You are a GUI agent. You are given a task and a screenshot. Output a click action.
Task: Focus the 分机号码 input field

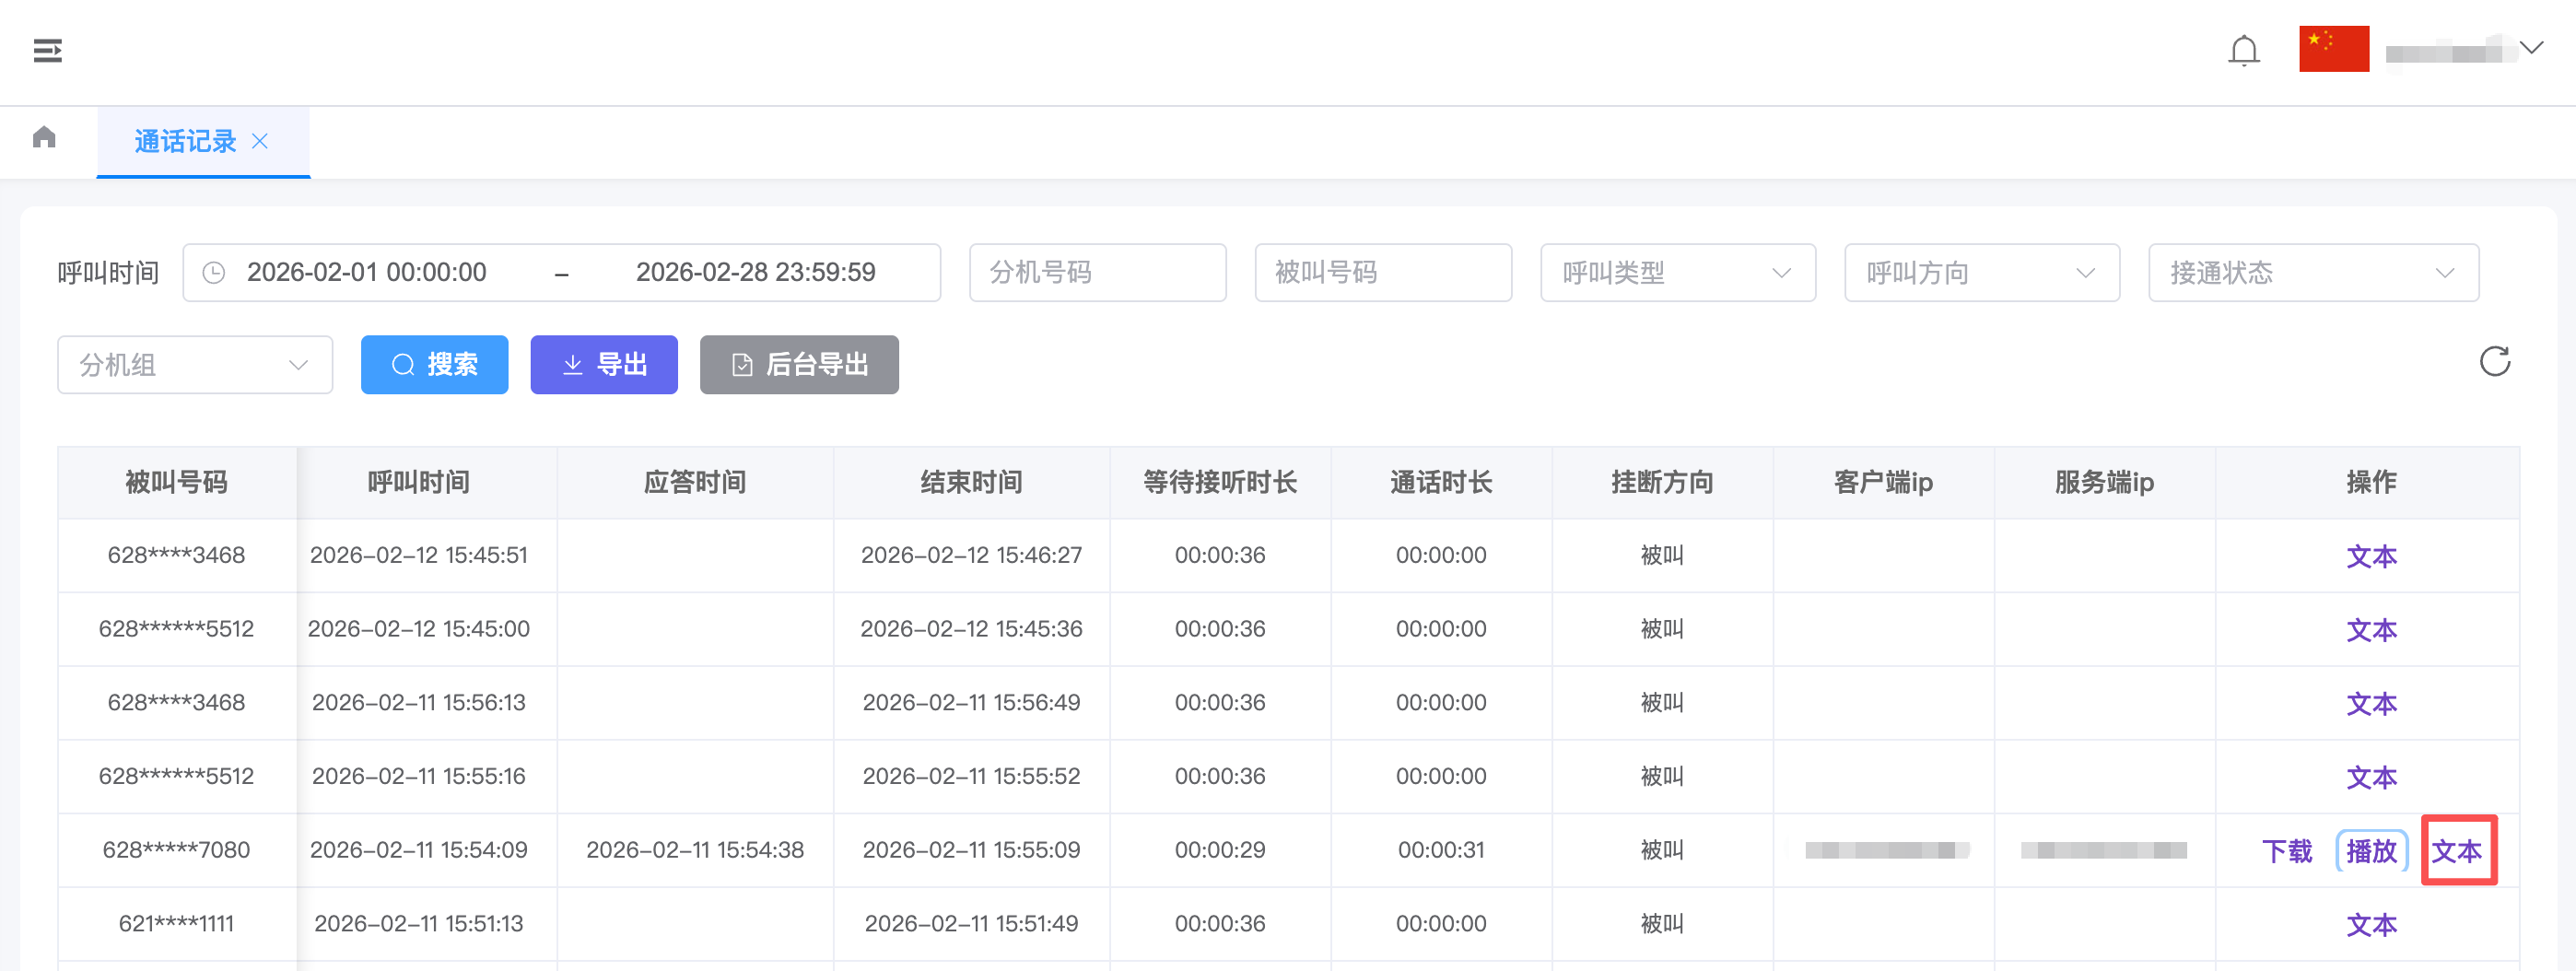point(1097,273)
